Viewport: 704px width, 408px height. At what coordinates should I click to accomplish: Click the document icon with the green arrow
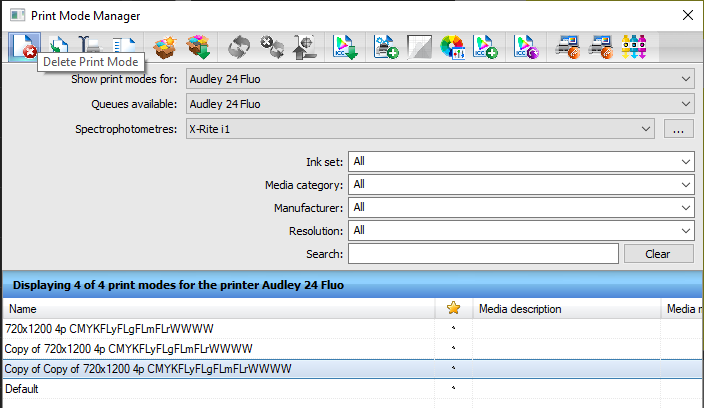[58, 45]
